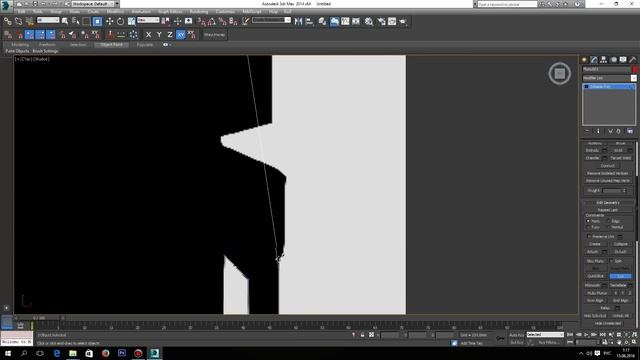Open the selection filter dropdown
Screen dimensions: 640x360
click(x=48, y=20)
